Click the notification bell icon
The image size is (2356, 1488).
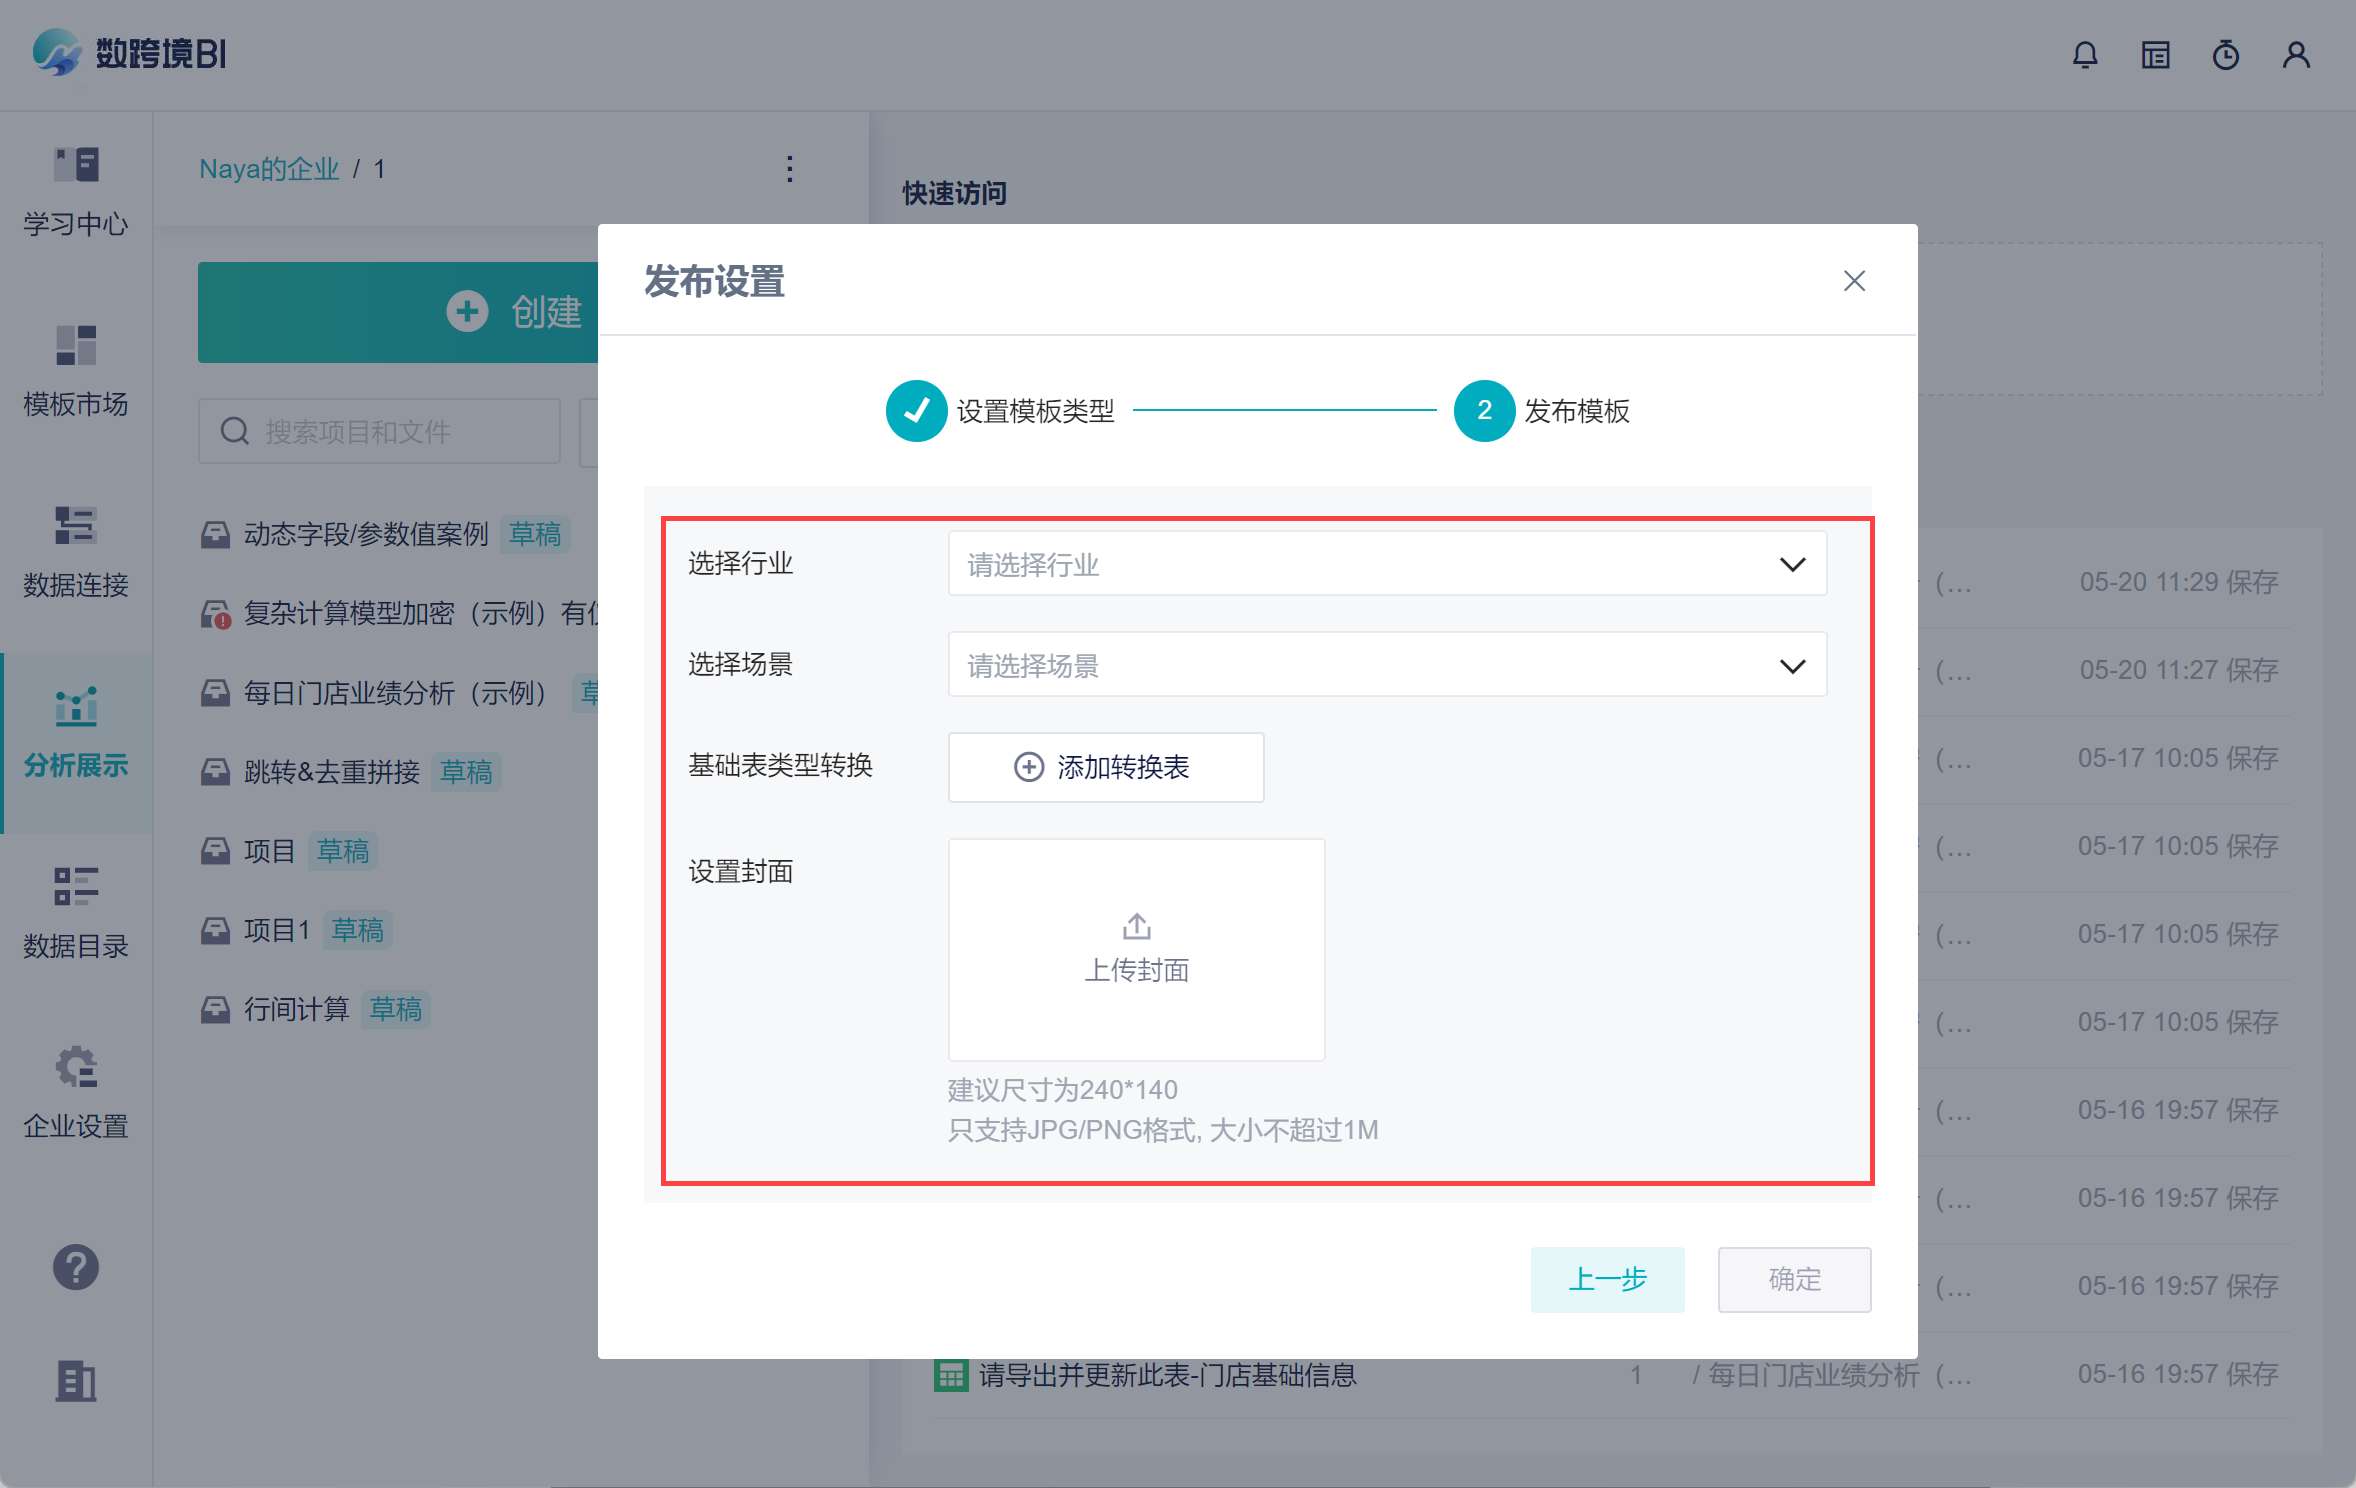pyautogui.click(x=2085, y=55)
